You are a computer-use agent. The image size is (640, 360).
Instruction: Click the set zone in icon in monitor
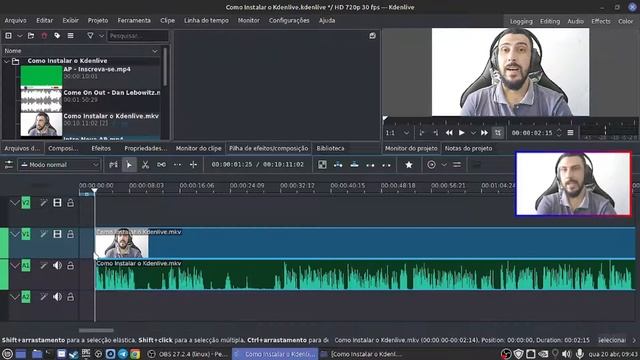click(422, 133)
